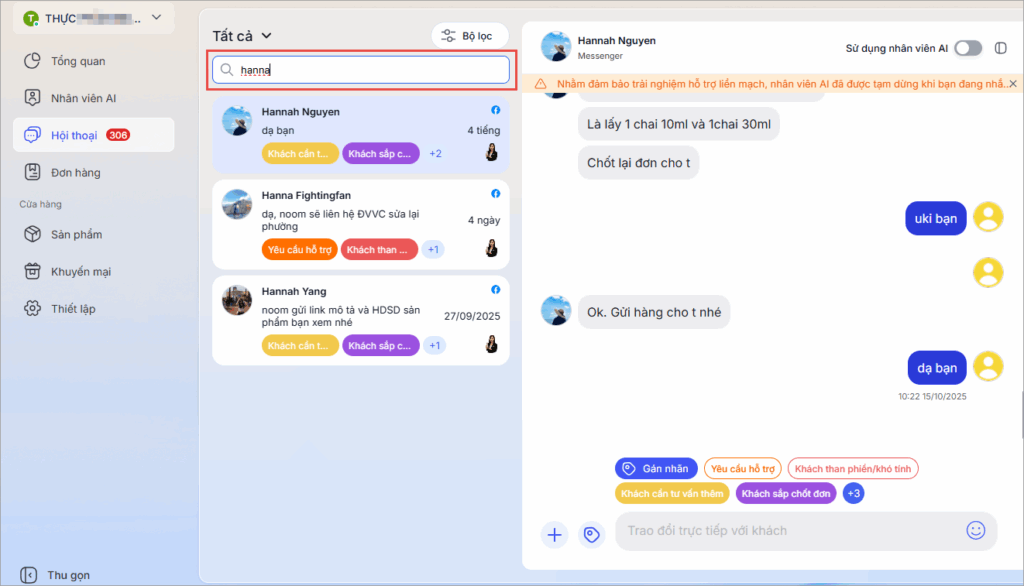Viewport: 1024px width, 586px height.
Task: Expand the Tất cả conversation dropdown
Action: click(243, 36)
